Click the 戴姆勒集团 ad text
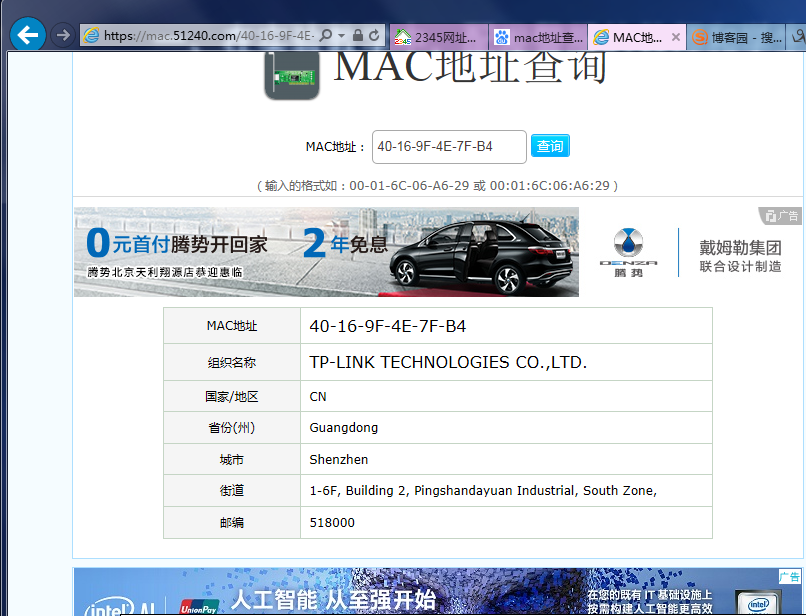 (x=740, y=248)
